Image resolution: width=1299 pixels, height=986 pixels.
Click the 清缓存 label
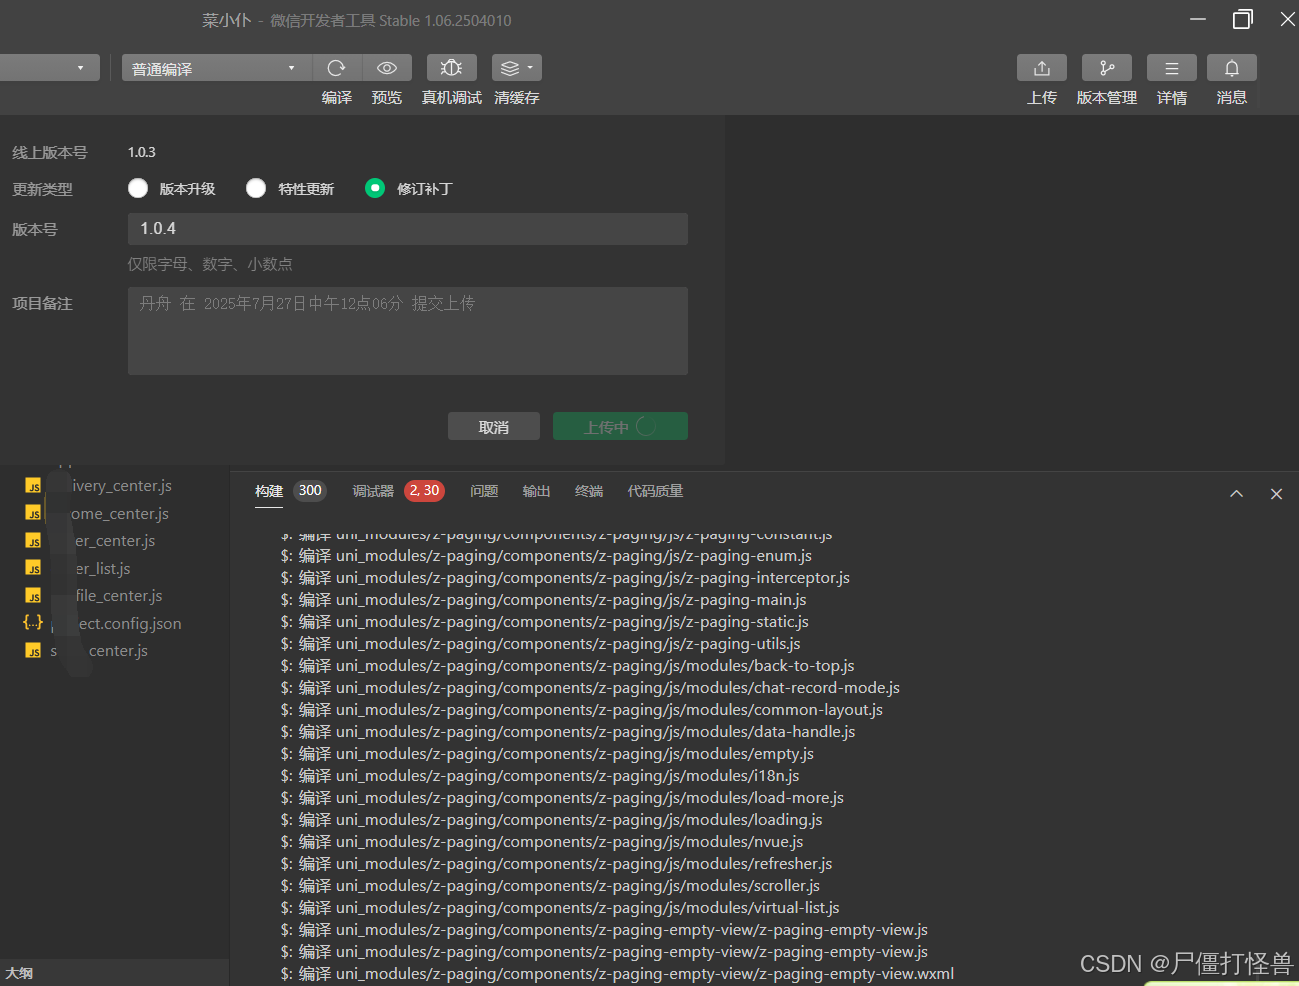[517, 98]
